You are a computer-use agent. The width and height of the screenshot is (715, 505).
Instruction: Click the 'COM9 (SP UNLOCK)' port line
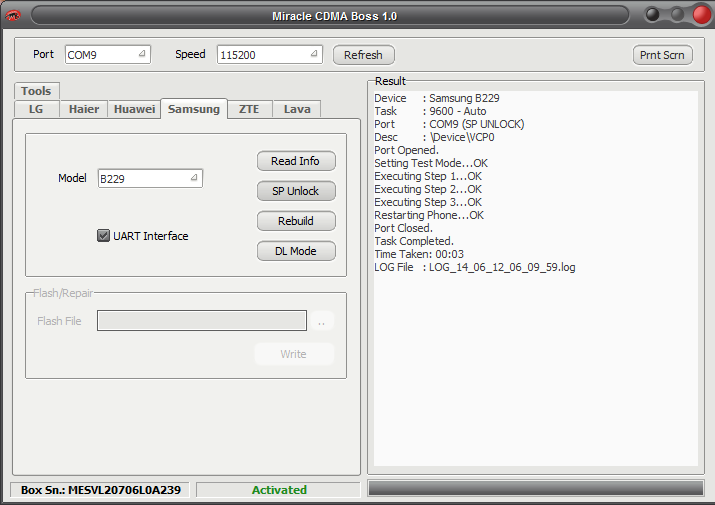tap(449, 124)
